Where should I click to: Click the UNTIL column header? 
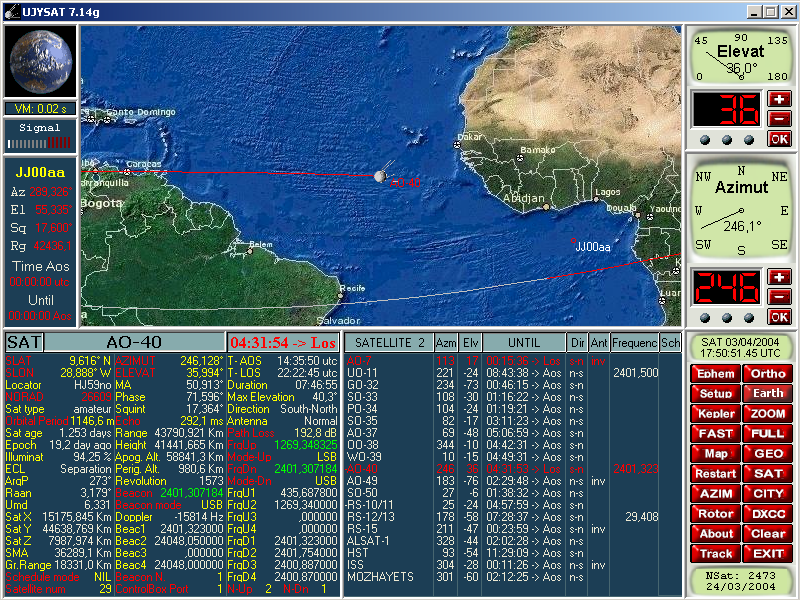[524, 342]
